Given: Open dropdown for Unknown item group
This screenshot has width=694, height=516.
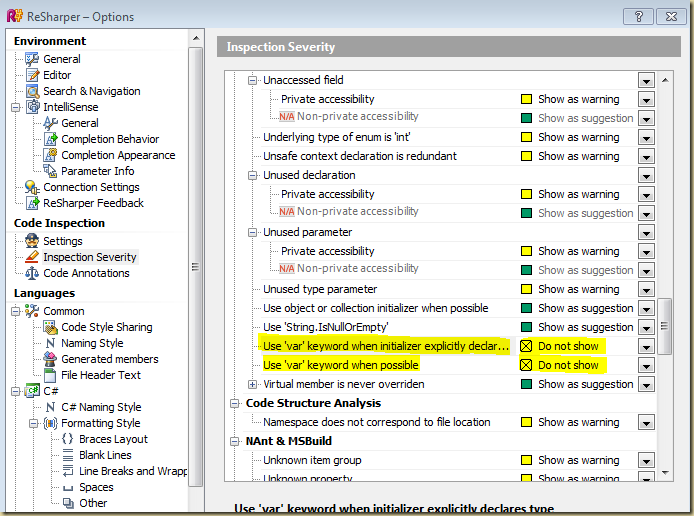Looking at the screenshot, I should tap(646, 461).
